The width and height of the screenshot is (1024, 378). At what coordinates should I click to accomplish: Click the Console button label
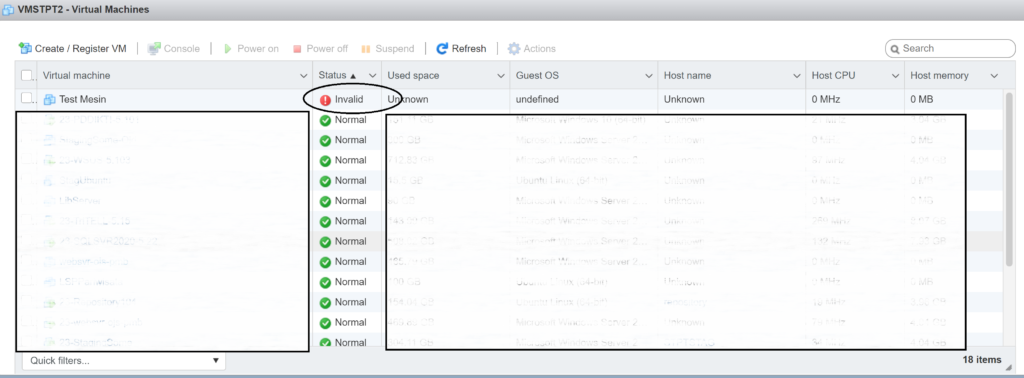(182, 49)
